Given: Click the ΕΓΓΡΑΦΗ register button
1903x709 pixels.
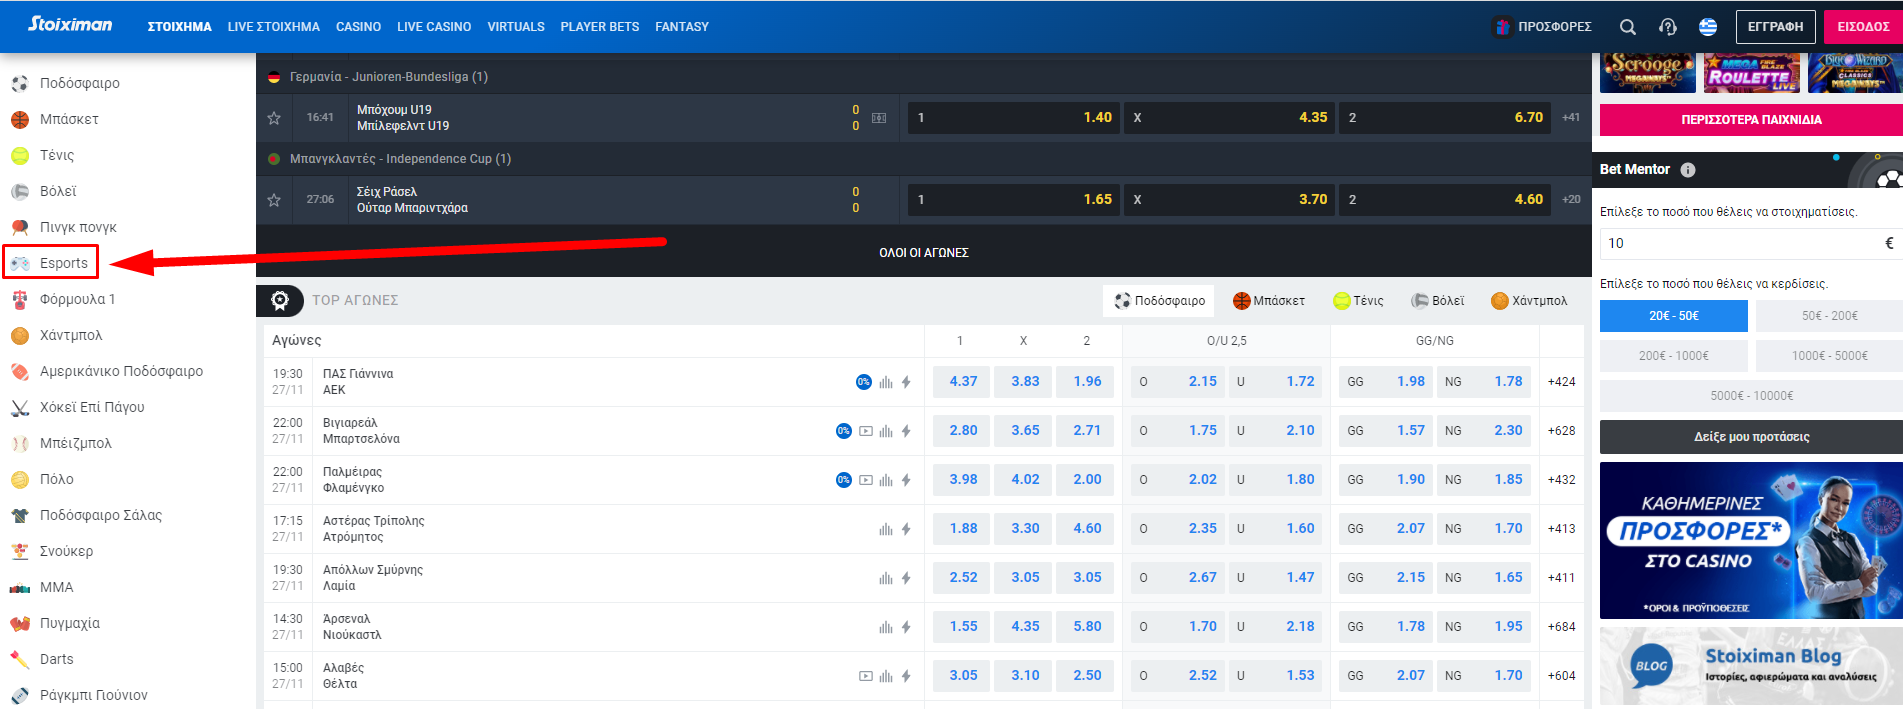Looking at the screenshot, I should 1776,27.
